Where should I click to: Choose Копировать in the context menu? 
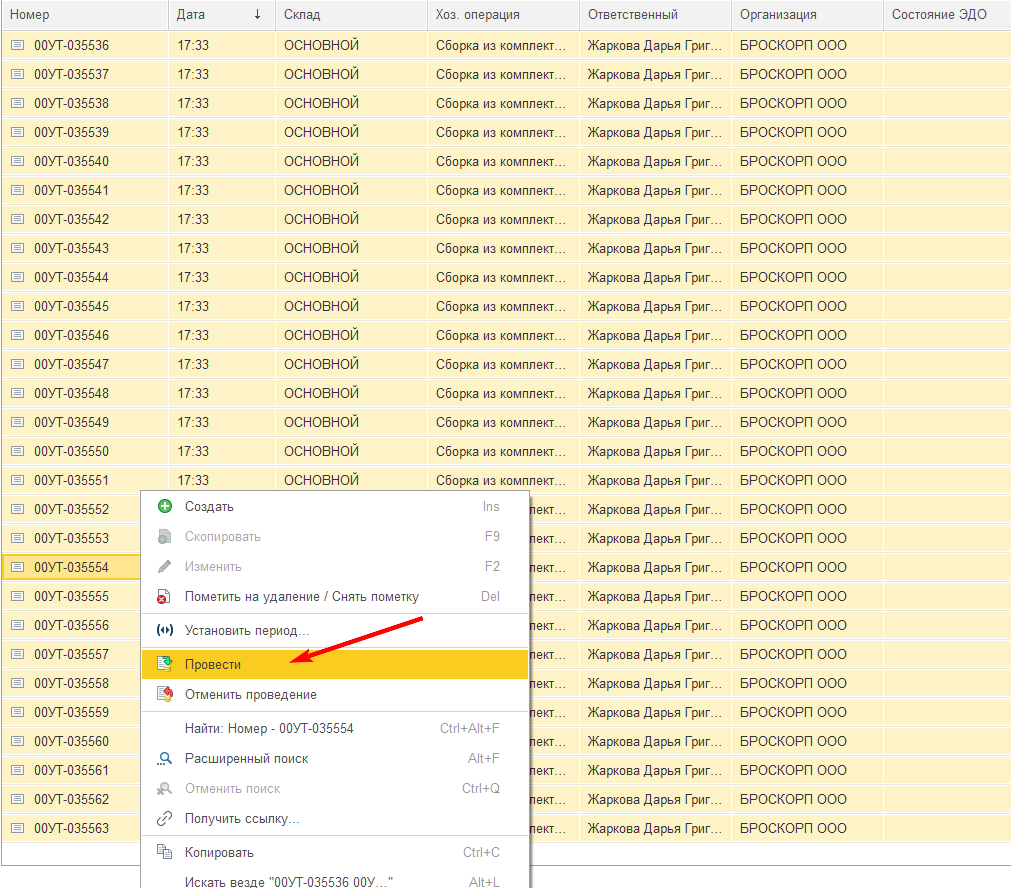coord(219,853)
